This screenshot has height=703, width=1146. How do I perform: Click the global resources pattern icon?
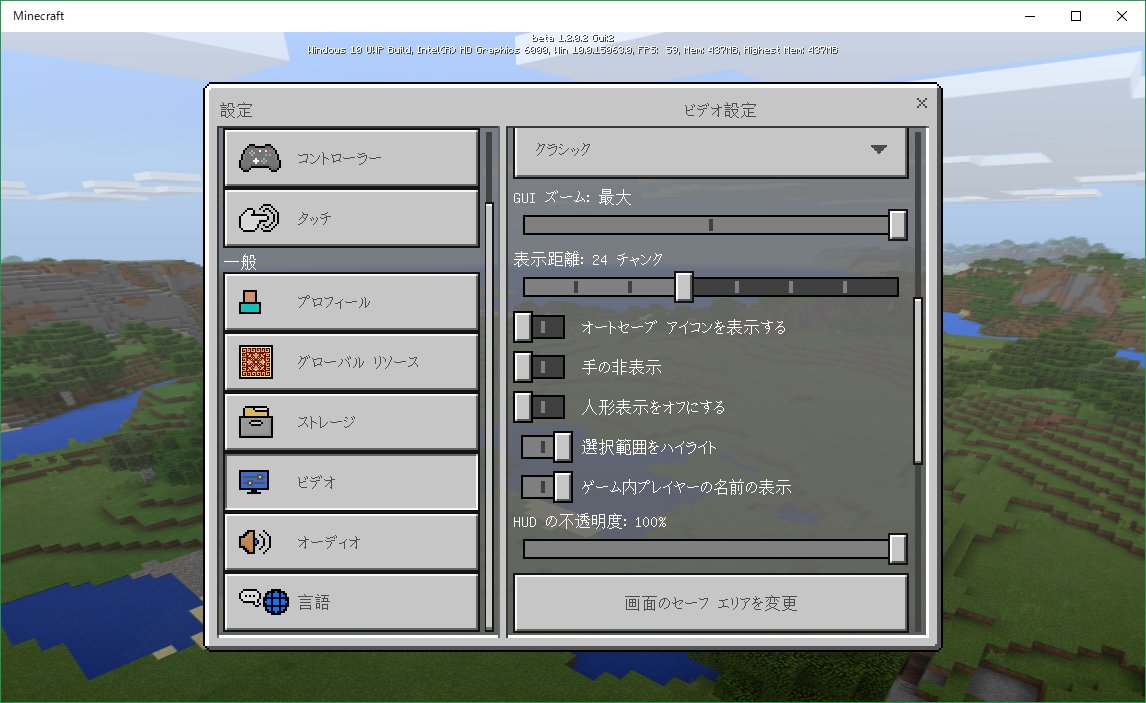tap(256, 362)
